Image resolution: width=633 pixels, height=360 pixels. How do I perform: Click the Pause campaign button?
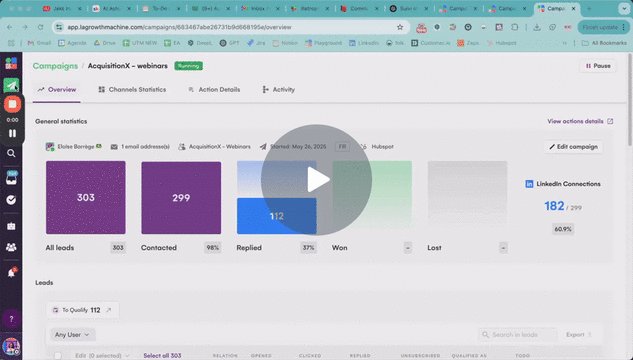[x=598, y=66]
